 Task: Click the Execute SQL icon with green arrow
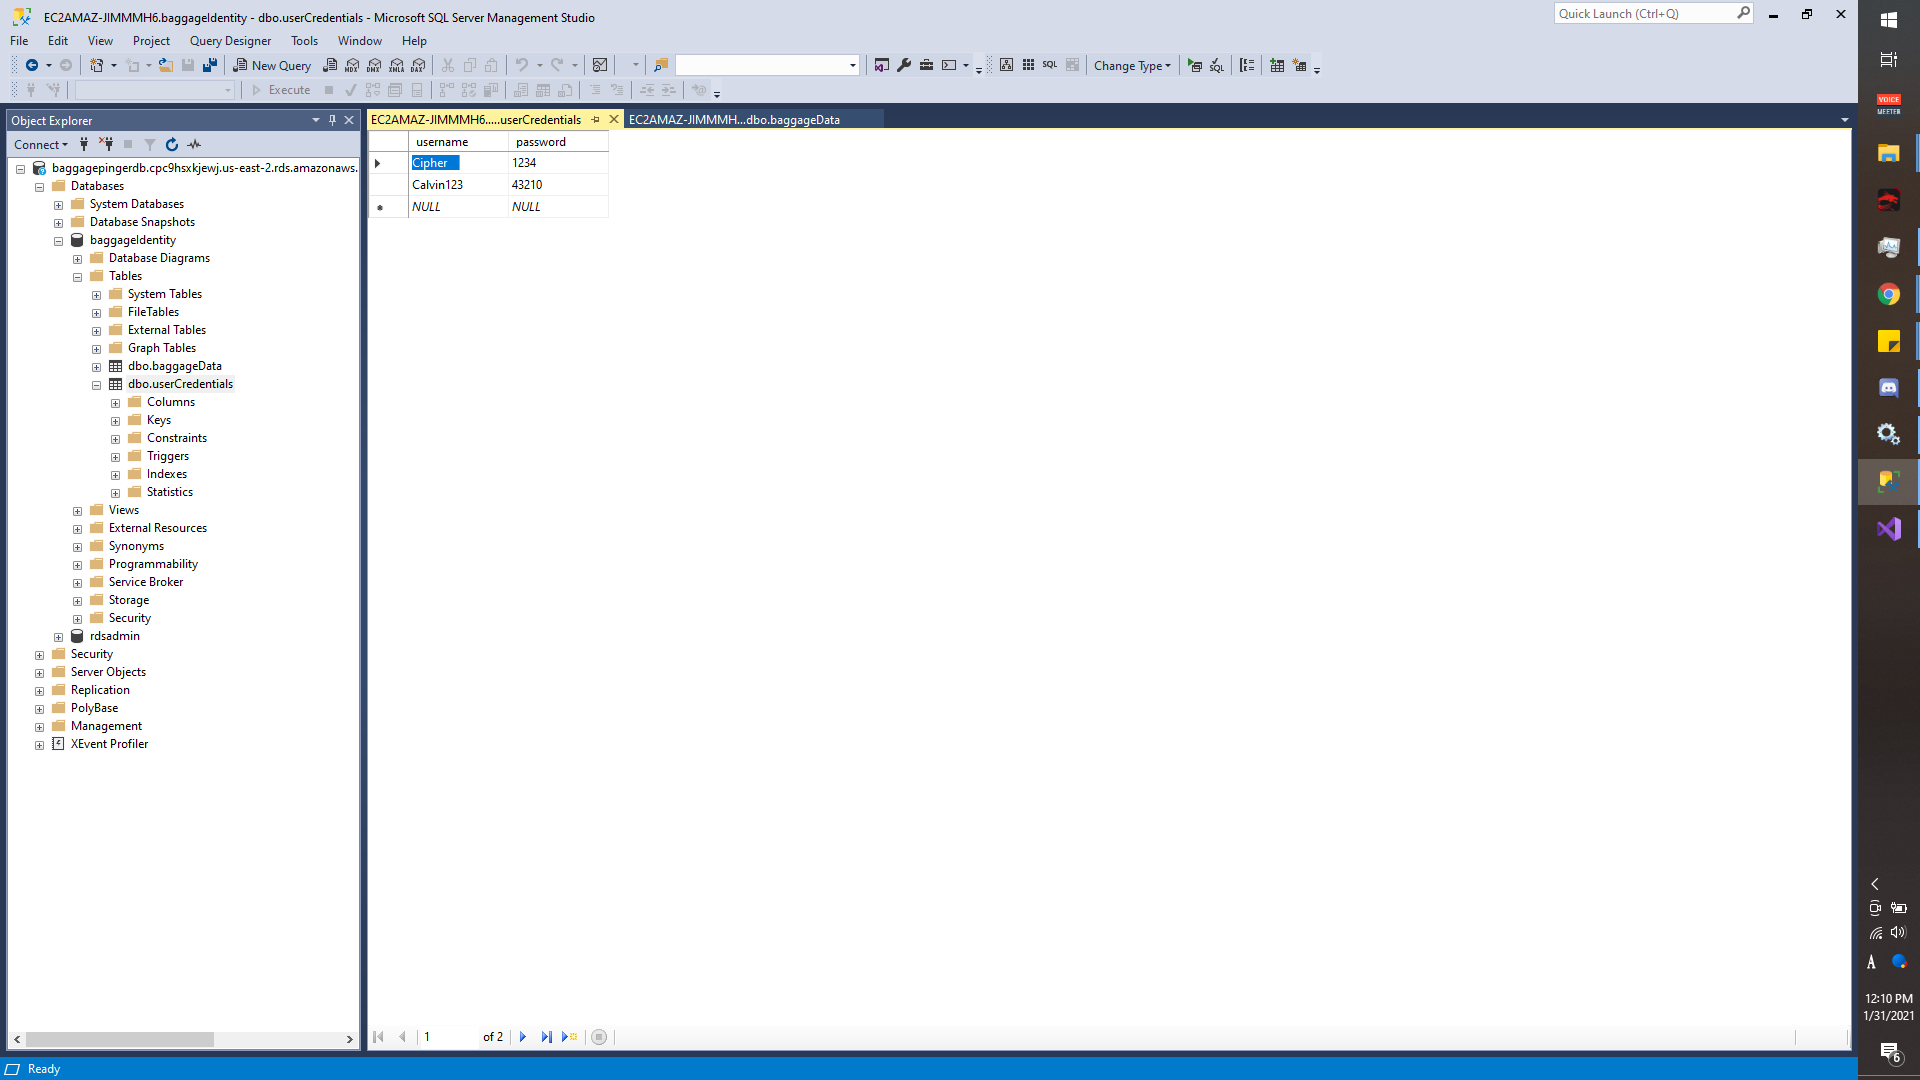point(1194,65)
